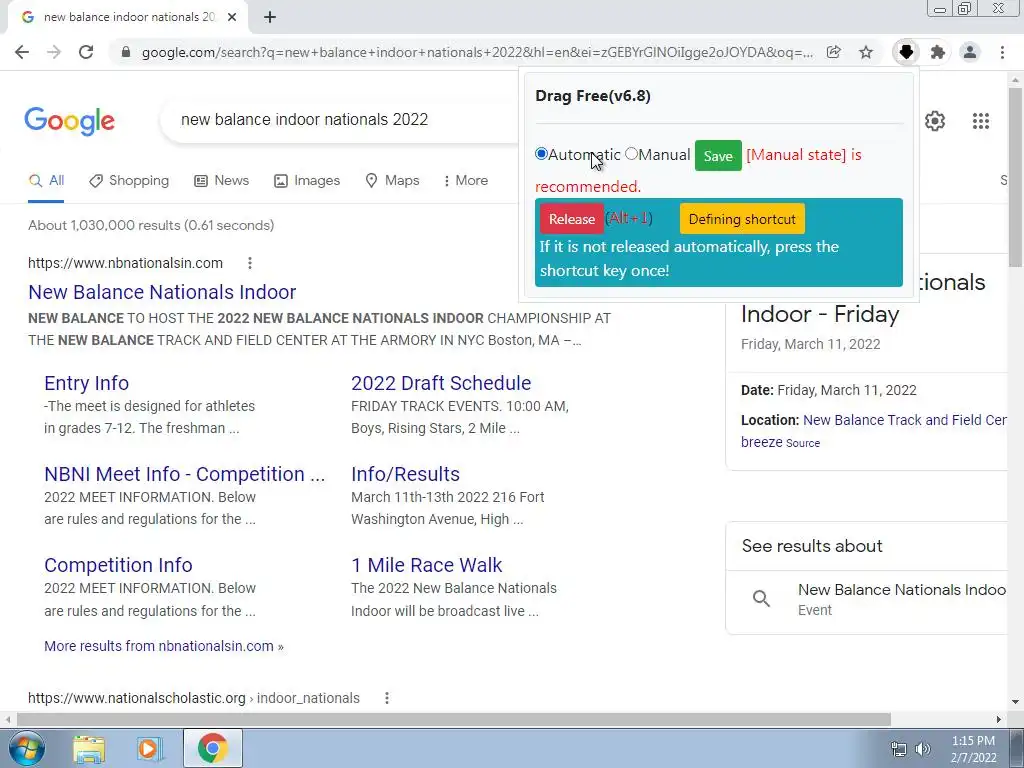The image size is (1024, 768).
Task: Switch to the Maps tab
Action: (392, 181)
